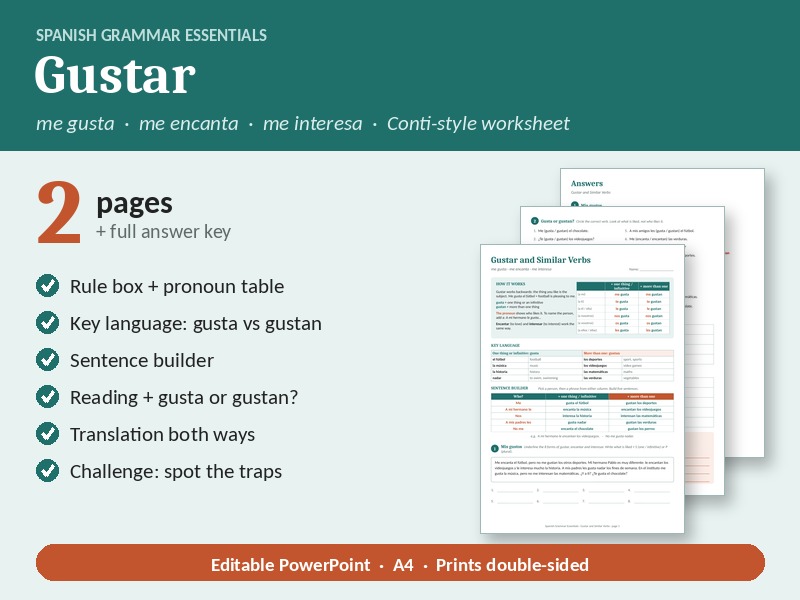This screenshot has width=800, height=600.
Task: Click the text 'Key language: gusta vs gustan'
Action: point(195,323)
